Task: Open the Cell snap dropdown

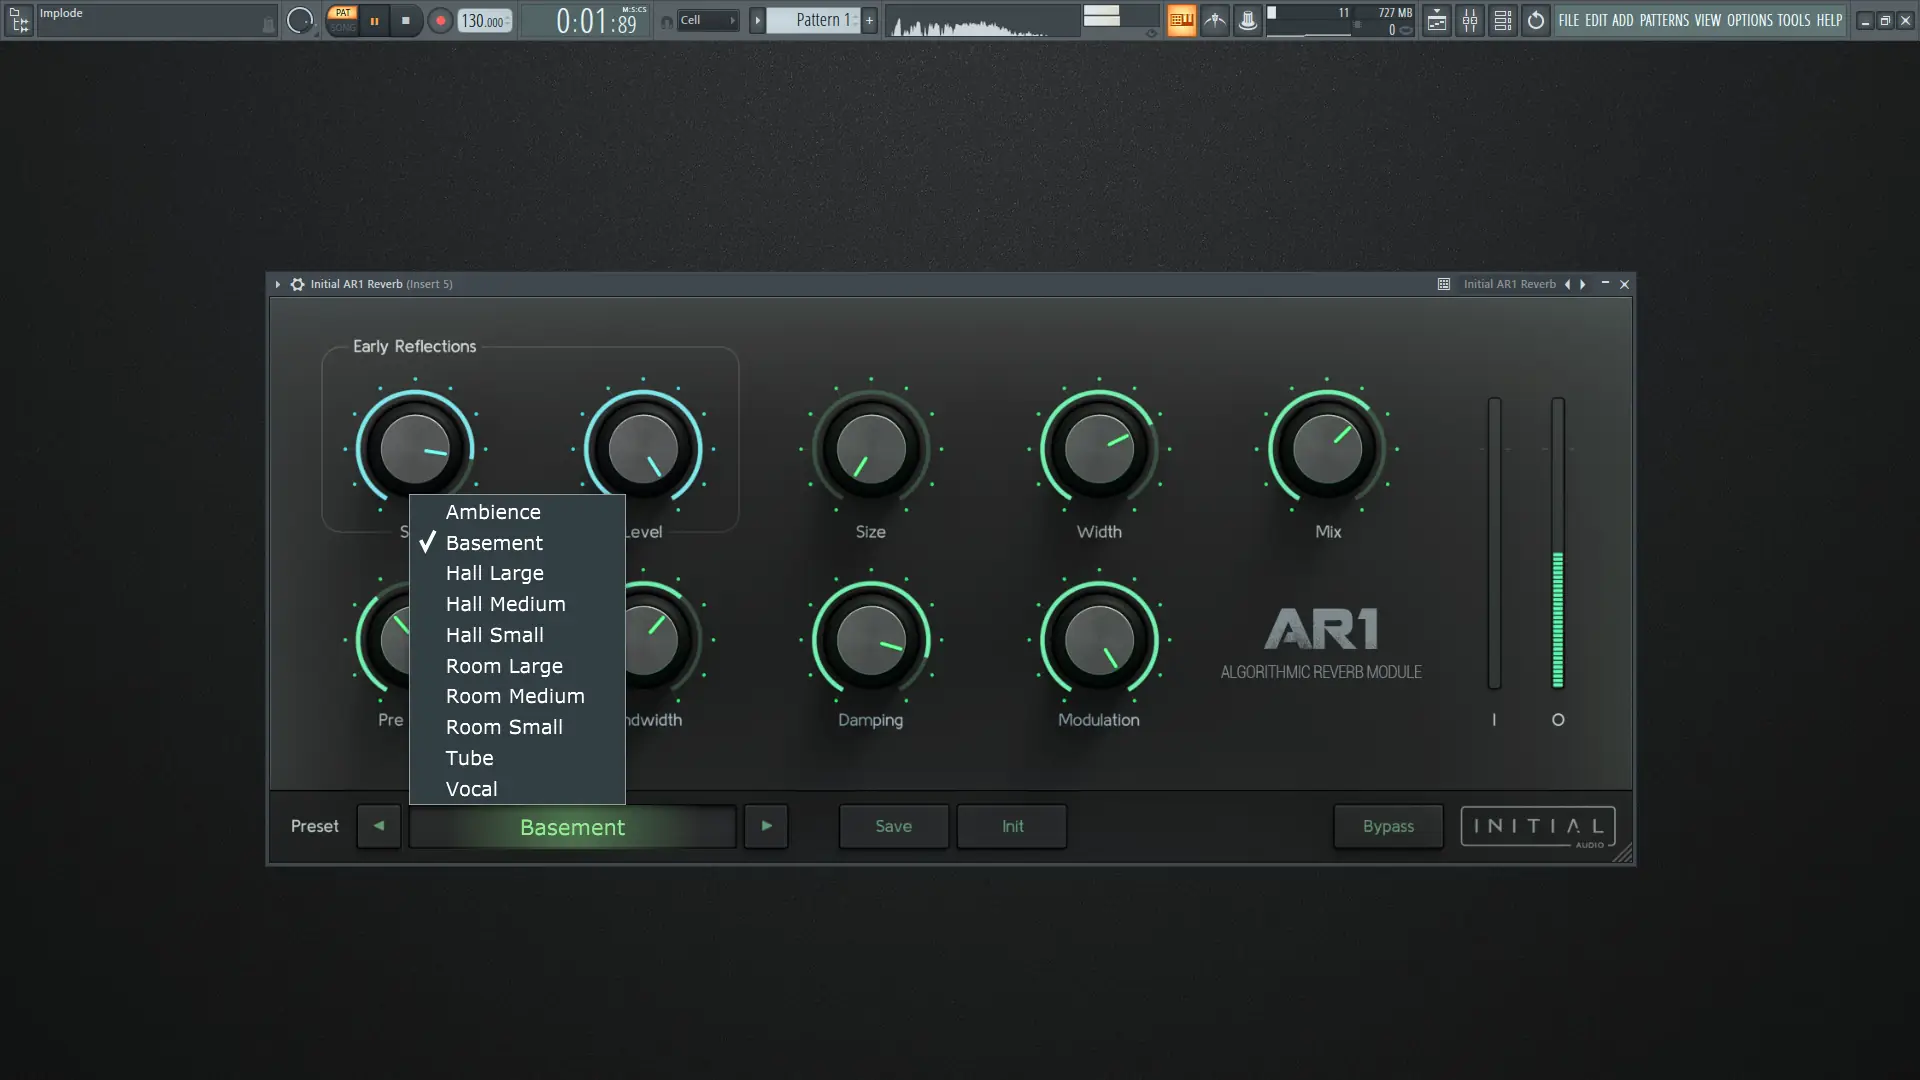Action: [707, 20]
